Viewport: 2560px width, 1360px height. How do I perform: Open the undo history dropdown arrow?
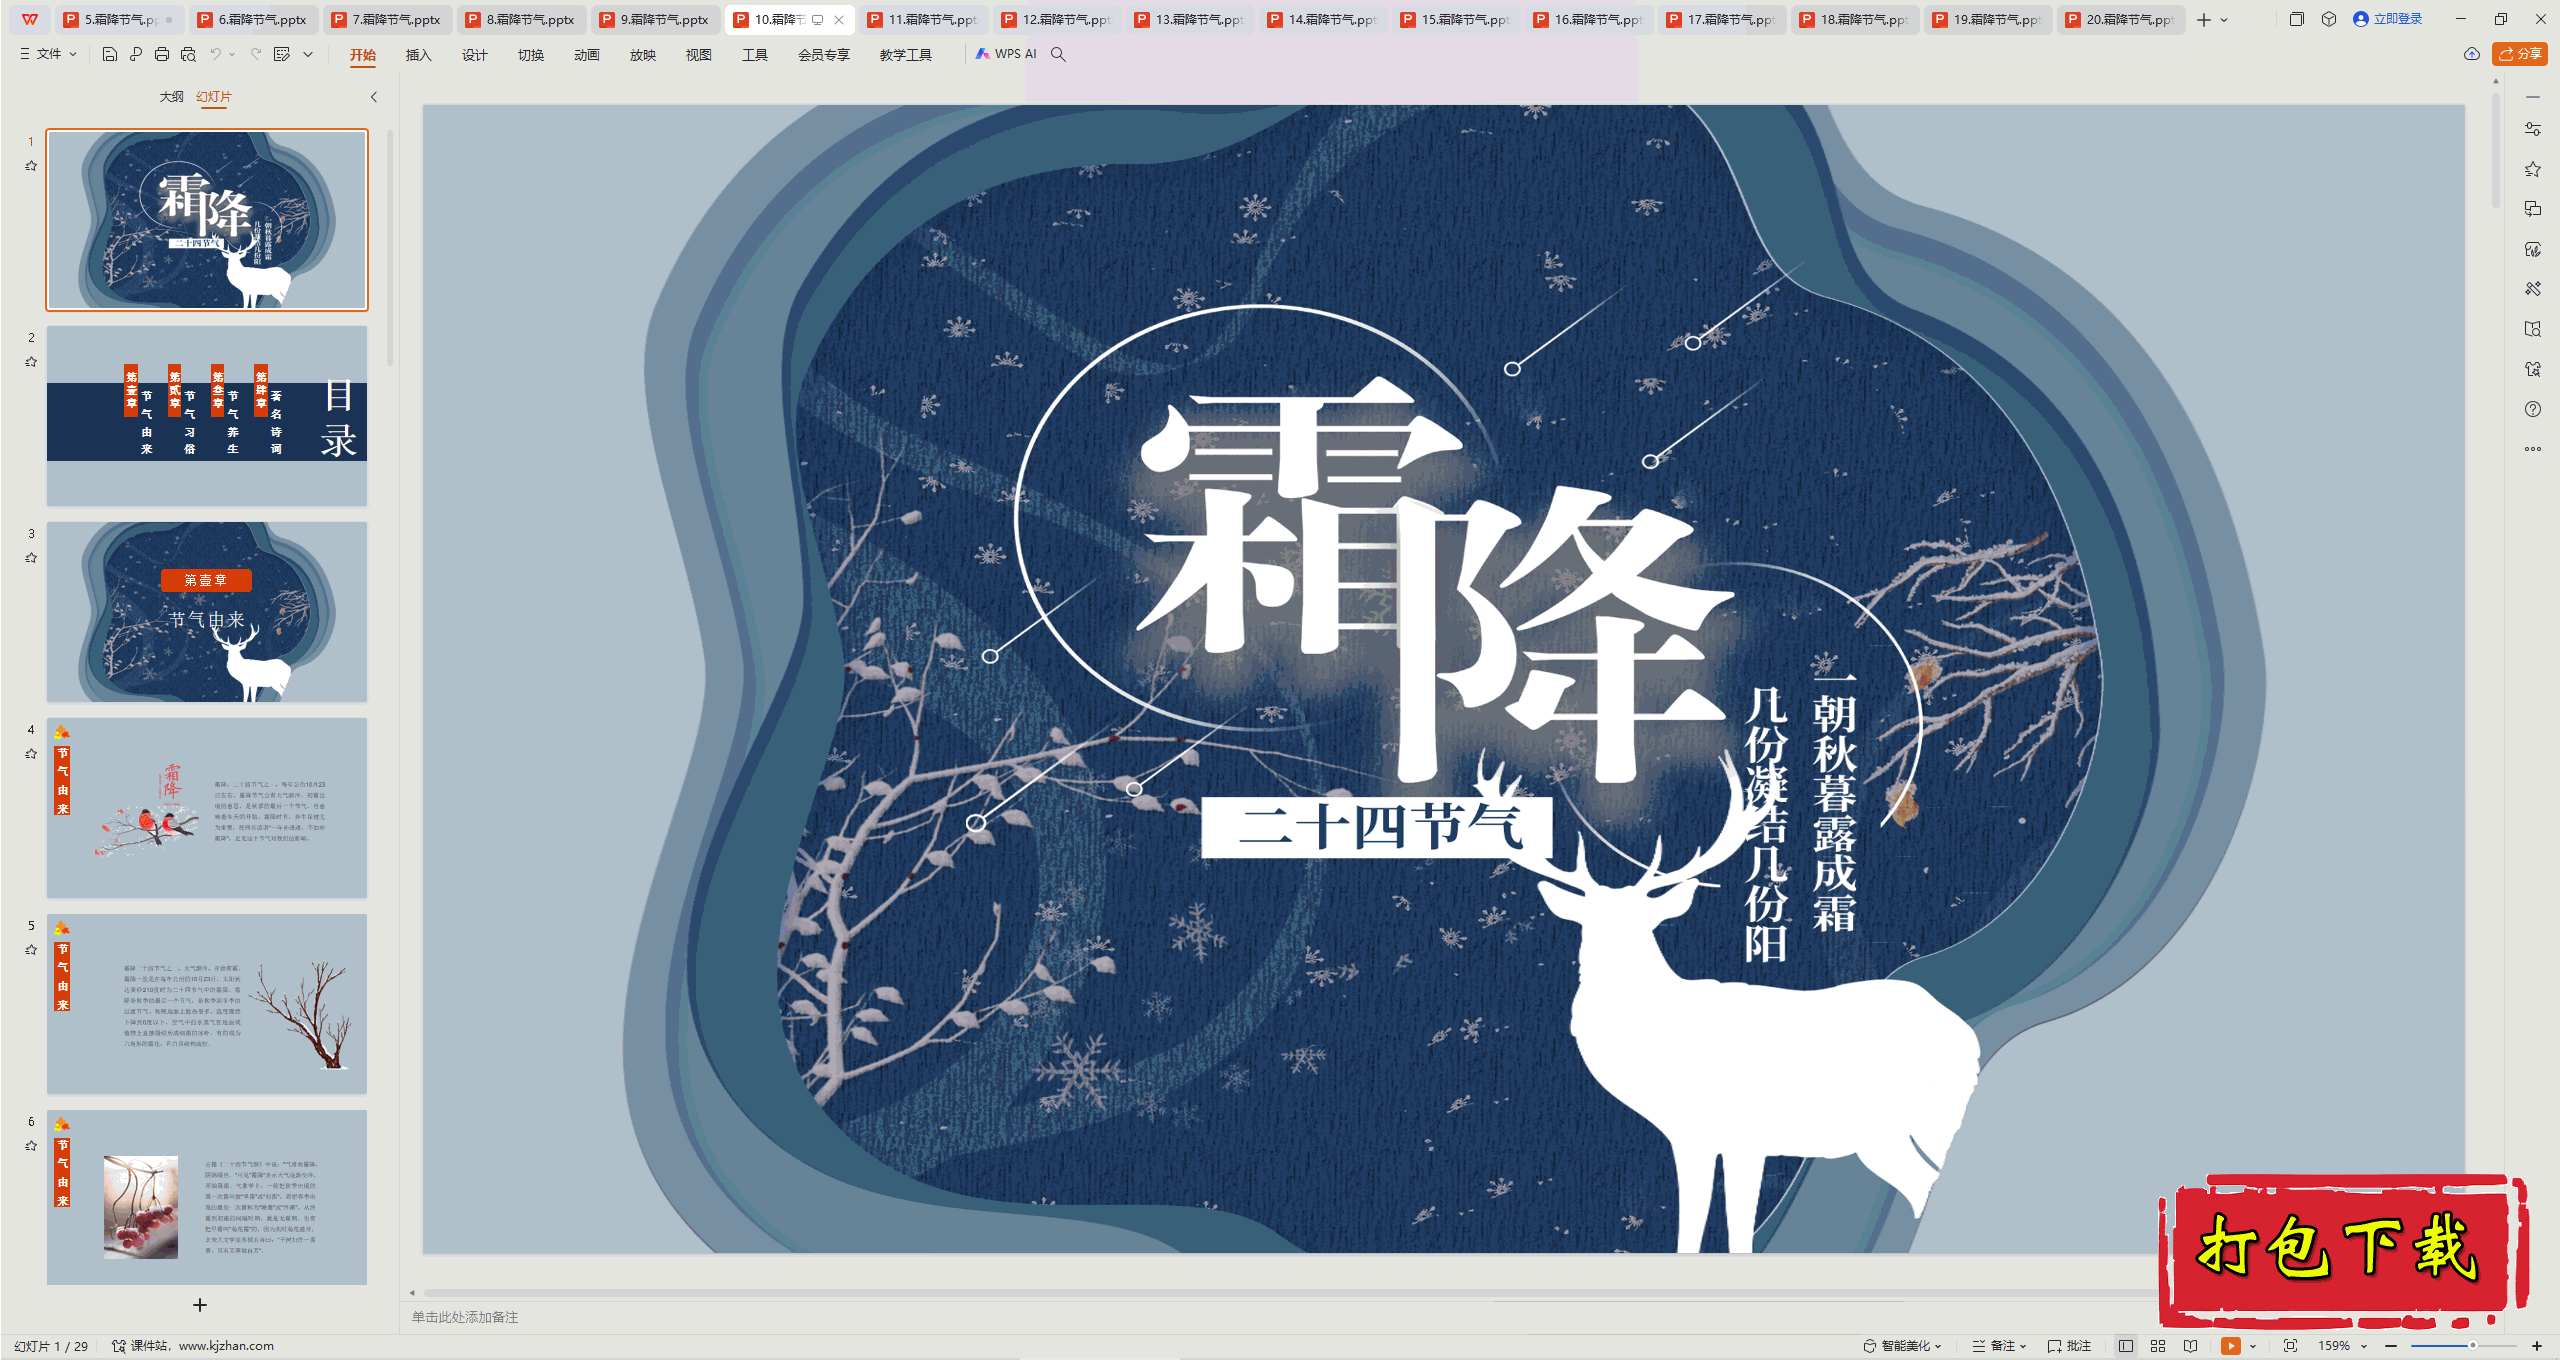232,54
